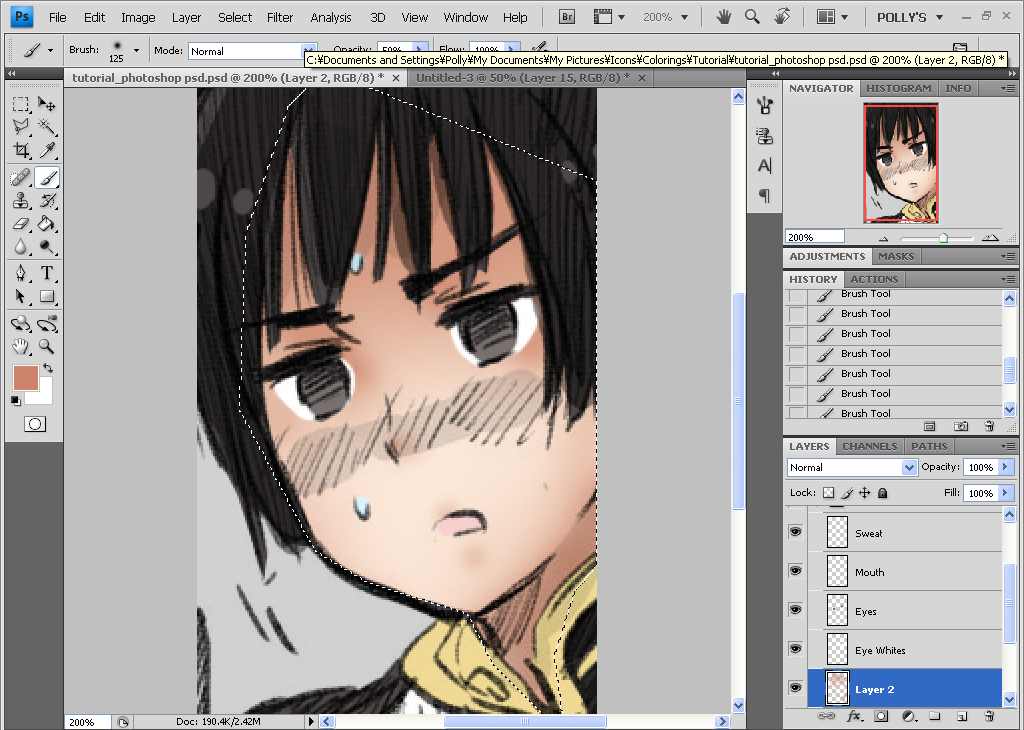Select the Hand tool in toolbox

click(20, 346)
